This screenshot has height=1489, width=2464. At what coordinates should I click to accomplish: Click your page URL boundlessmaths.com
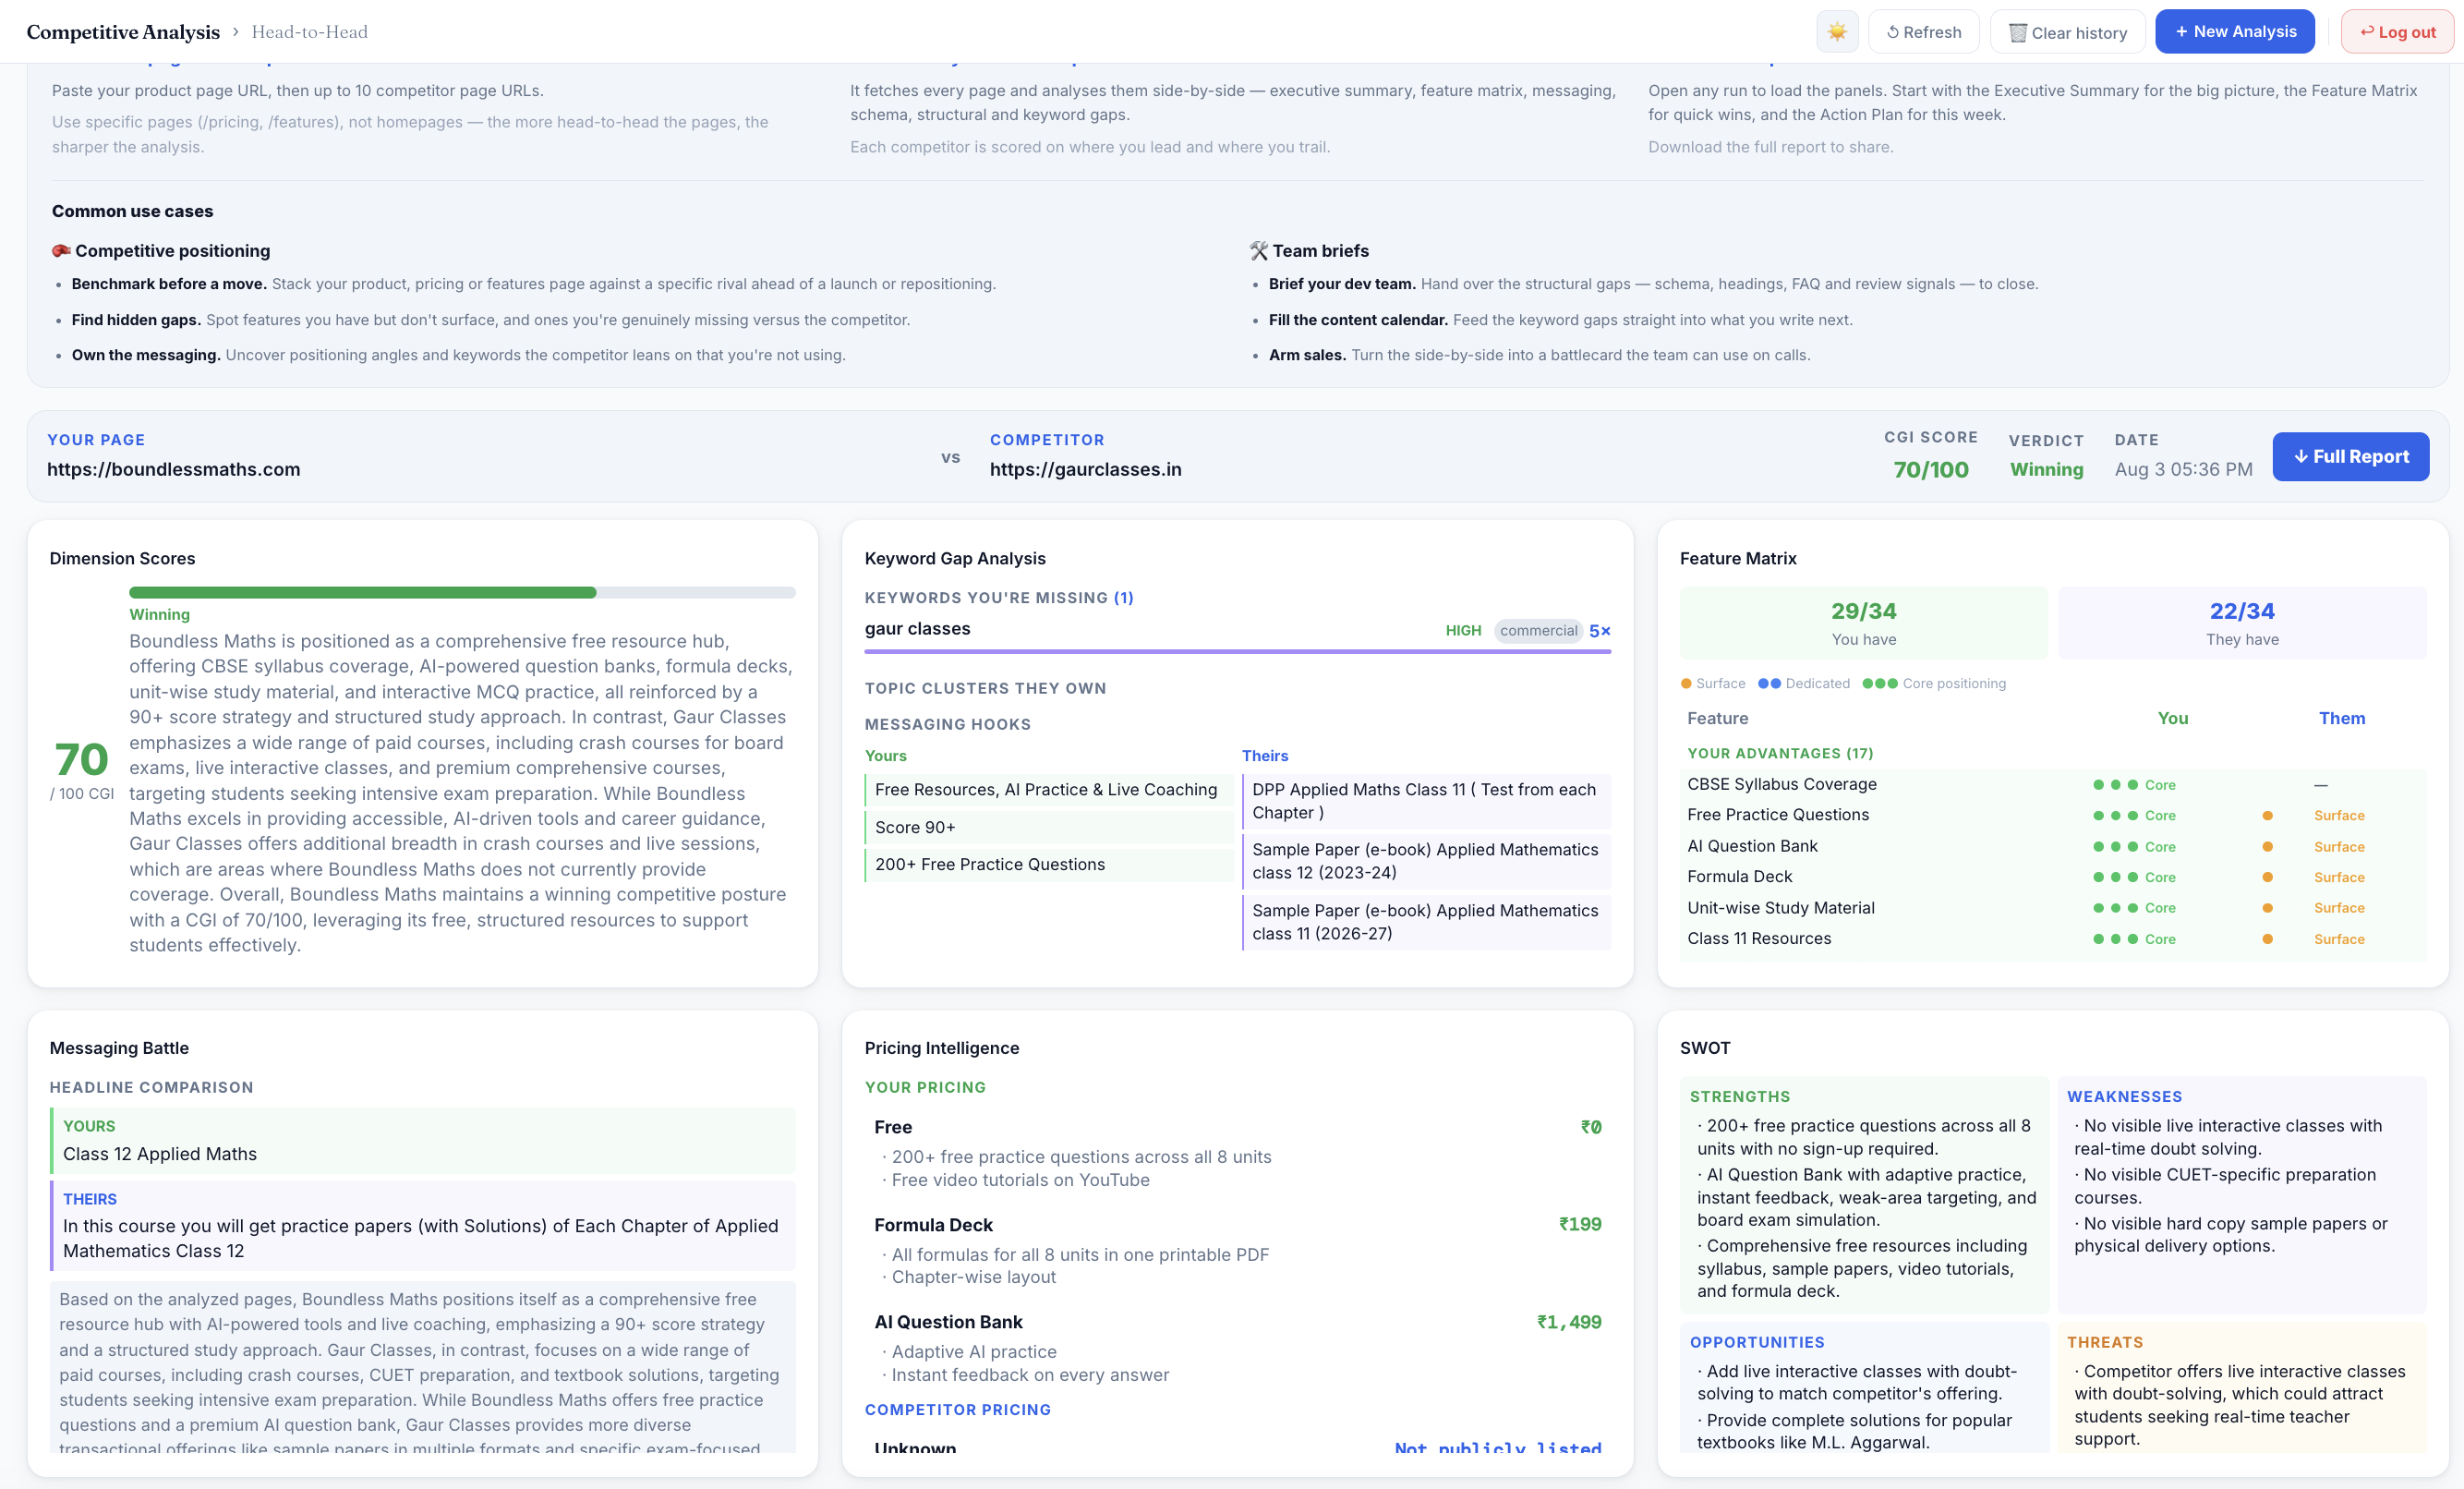coord(173,469)
